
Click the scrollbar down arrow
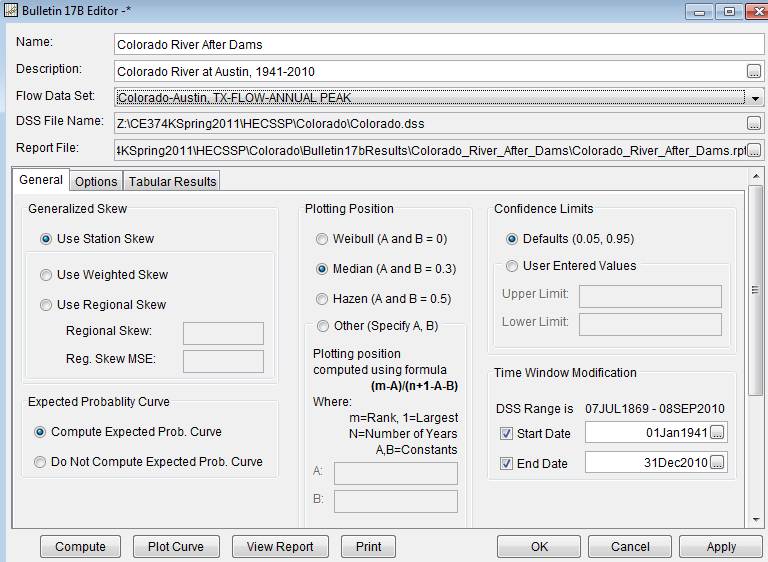click(755, 520)
